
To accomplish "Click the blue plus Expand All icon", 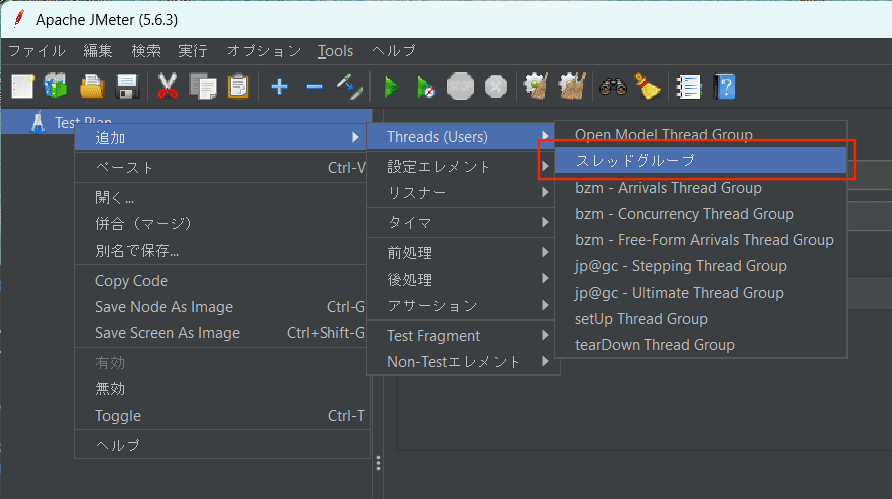I will pyautogui.click(x=279, y=87).
